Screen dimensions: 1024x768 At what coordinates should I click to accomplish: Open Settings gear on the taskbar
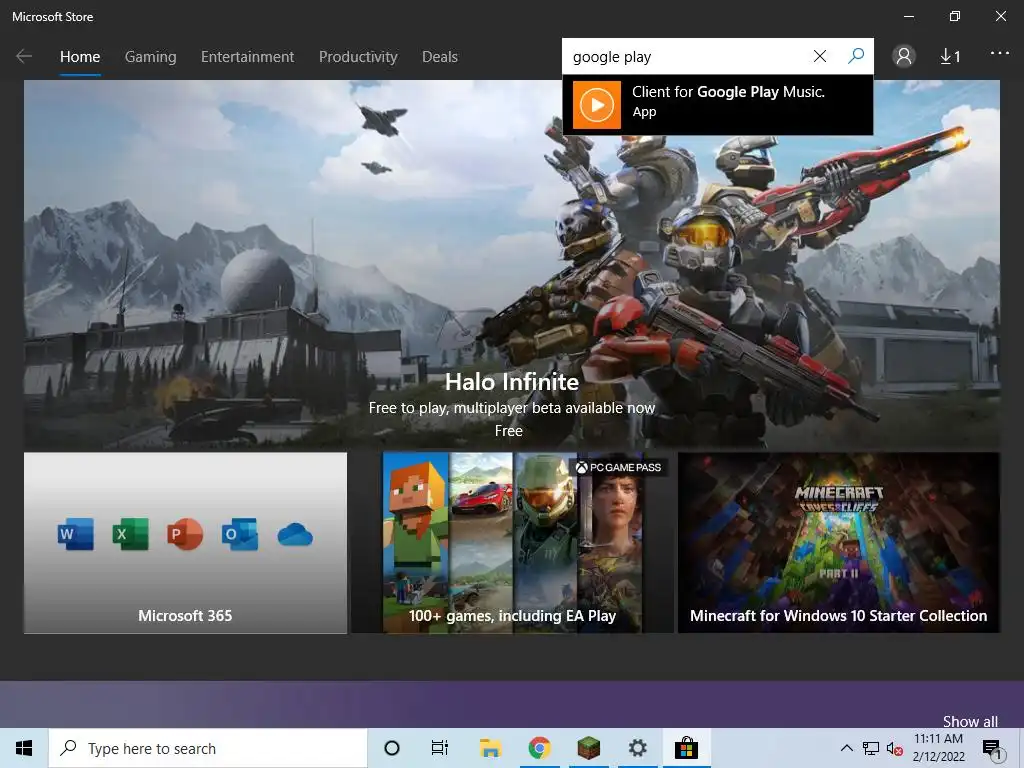pyautogui.click(x=637, y=748)
